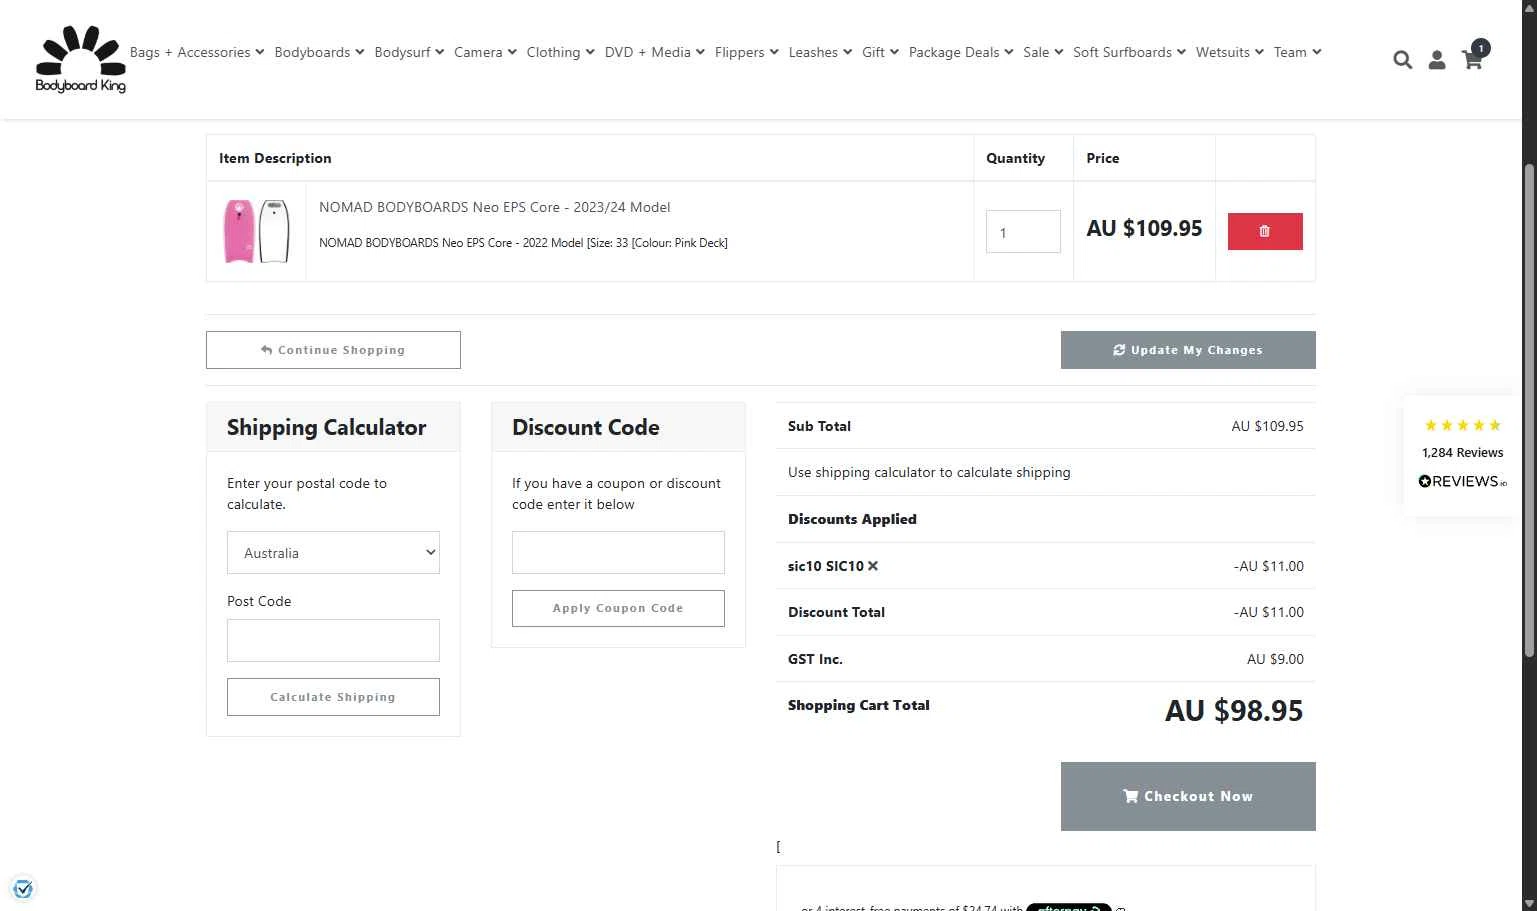
Task: Remove the SIC10 discount code
Action: click(x=873, y=566)
